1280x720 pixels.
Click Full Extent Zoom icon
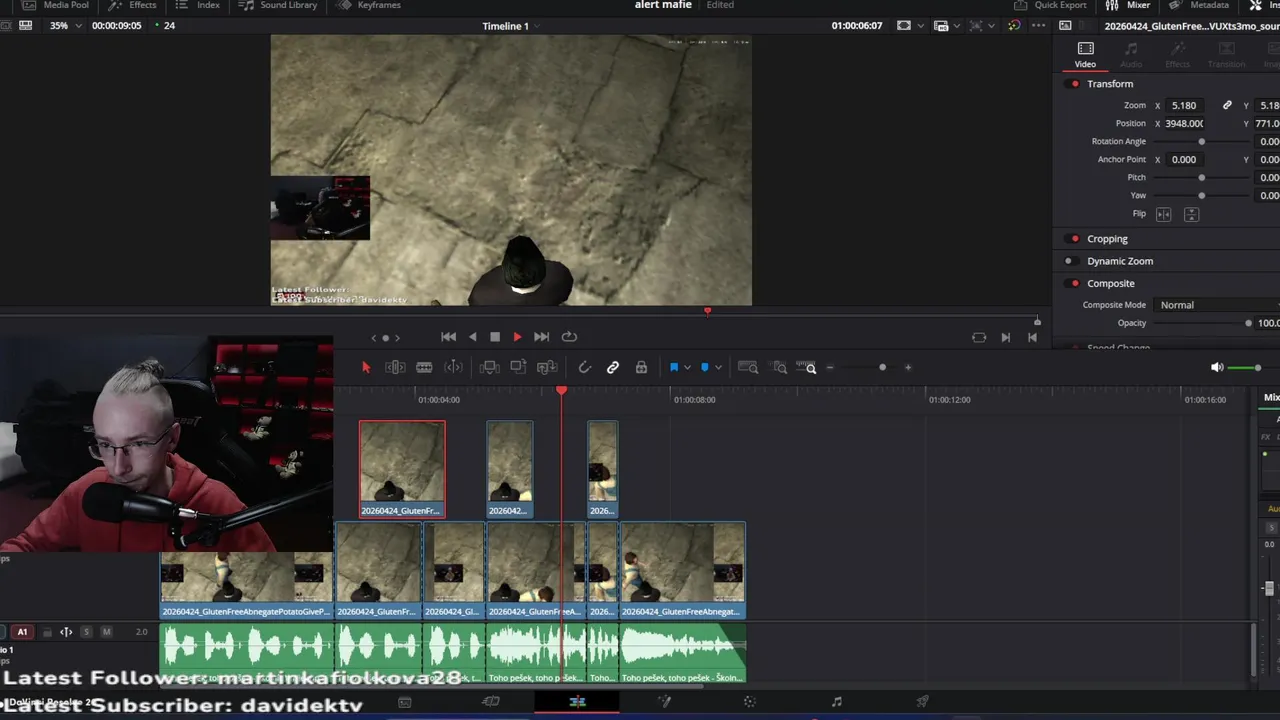point(748,368)
